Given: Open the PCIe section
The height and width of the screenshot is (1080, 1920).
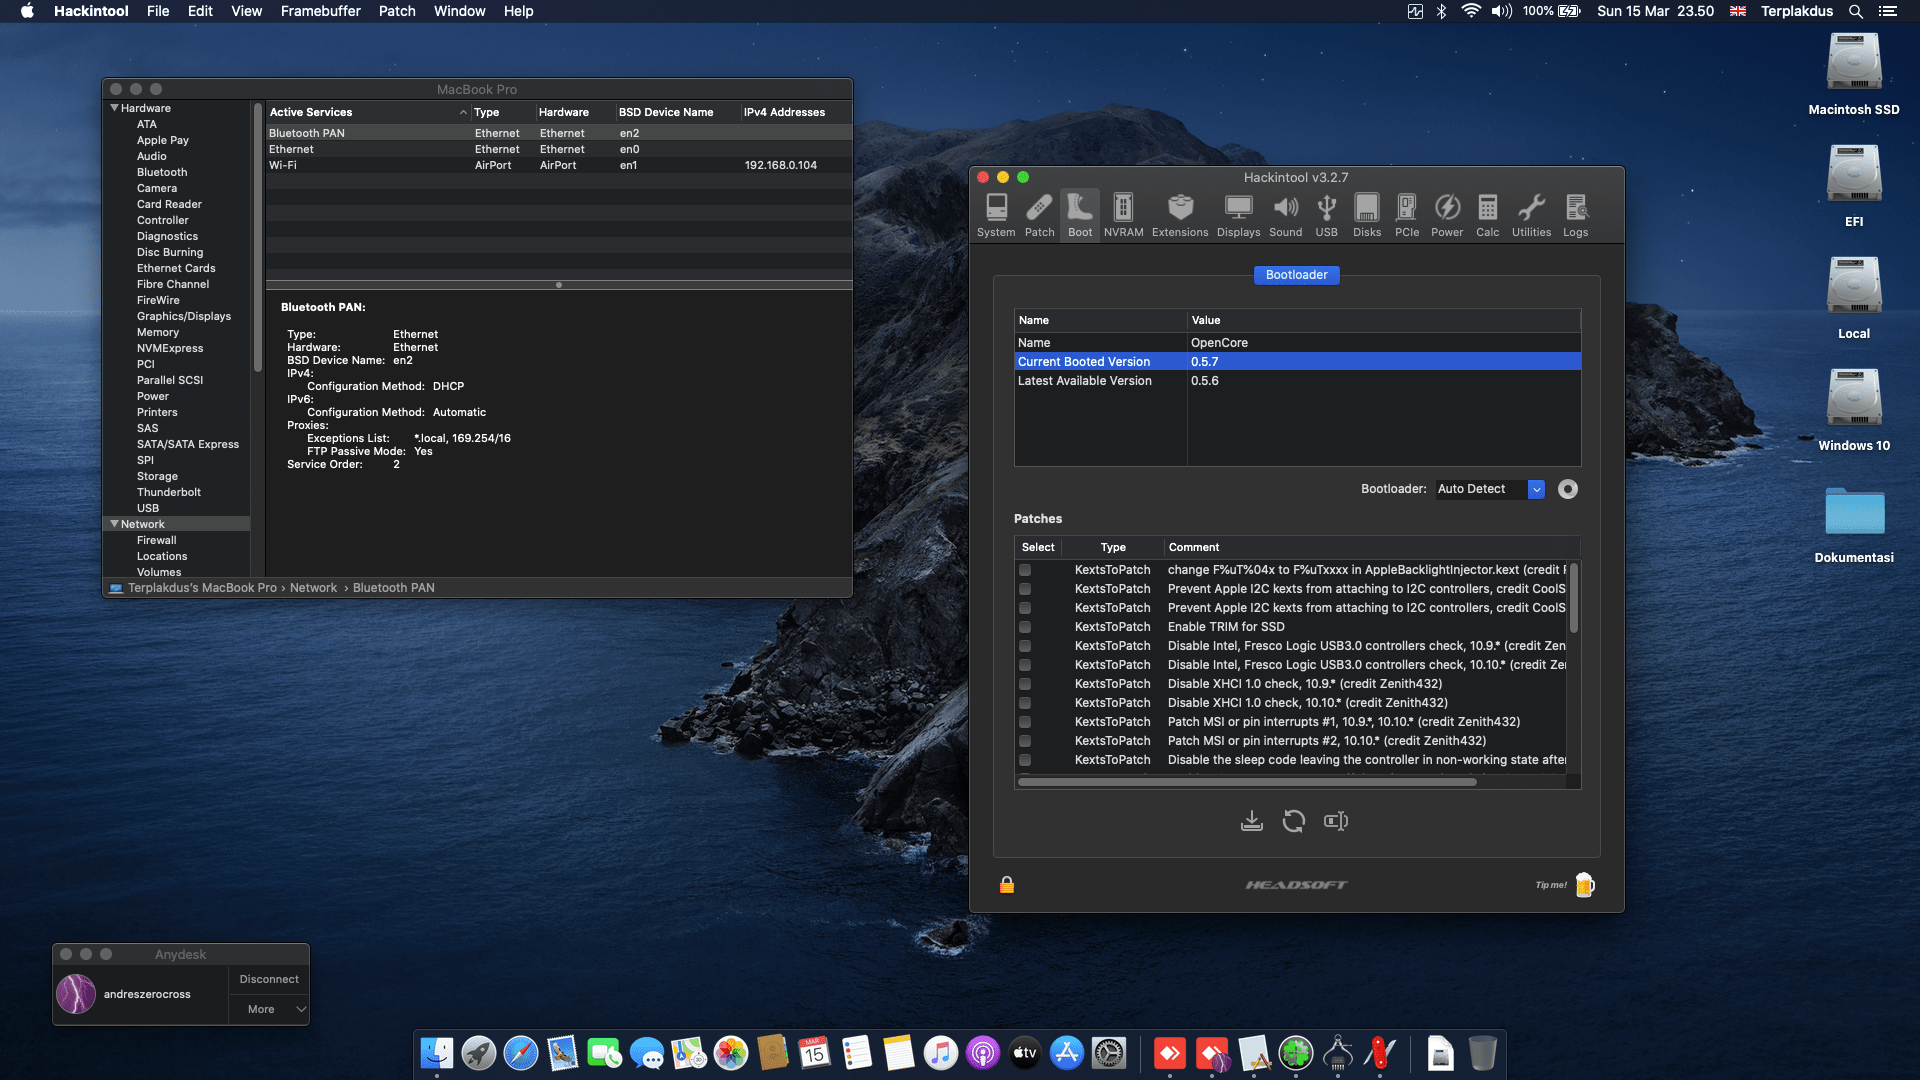Looking at the screenshot, I should click(x=1407, y=215).
